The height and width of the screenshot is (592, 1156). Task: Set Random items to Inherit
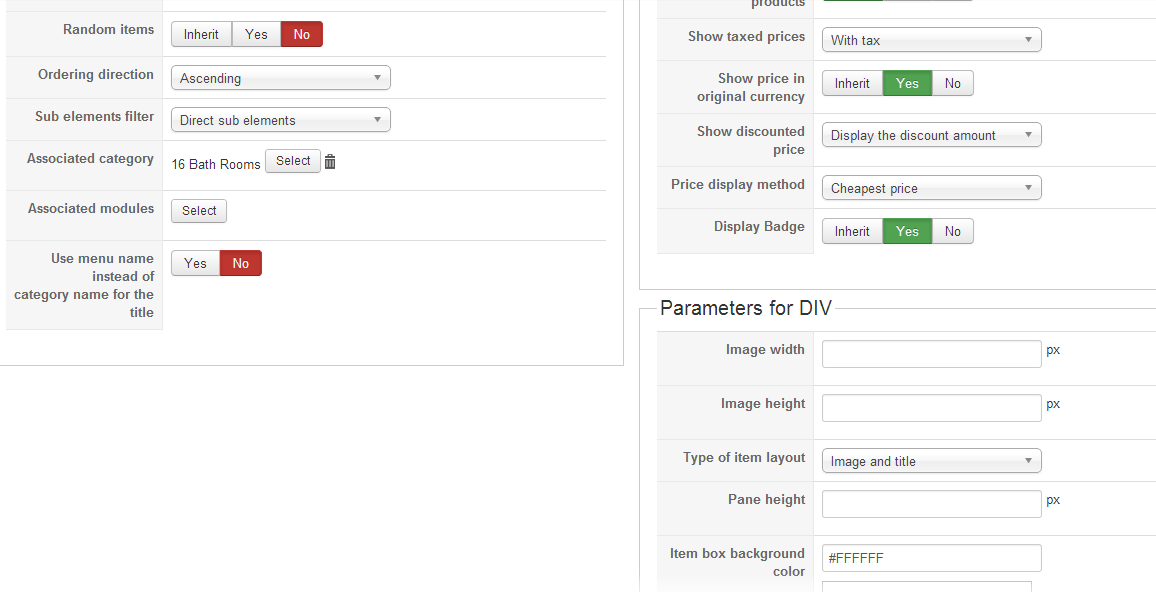[201, 34]
